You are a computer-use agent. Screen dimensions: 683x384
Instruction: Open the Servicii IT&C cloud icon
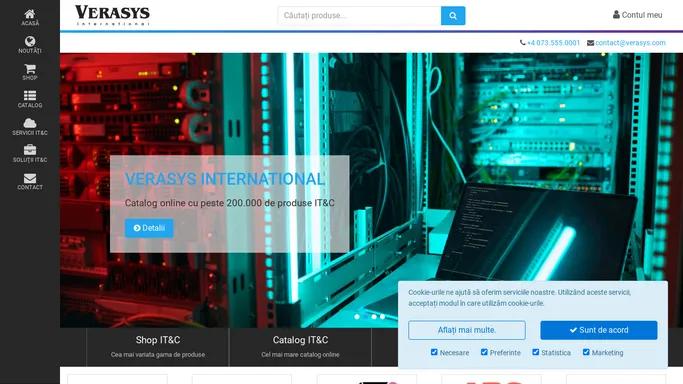(30, 127)
